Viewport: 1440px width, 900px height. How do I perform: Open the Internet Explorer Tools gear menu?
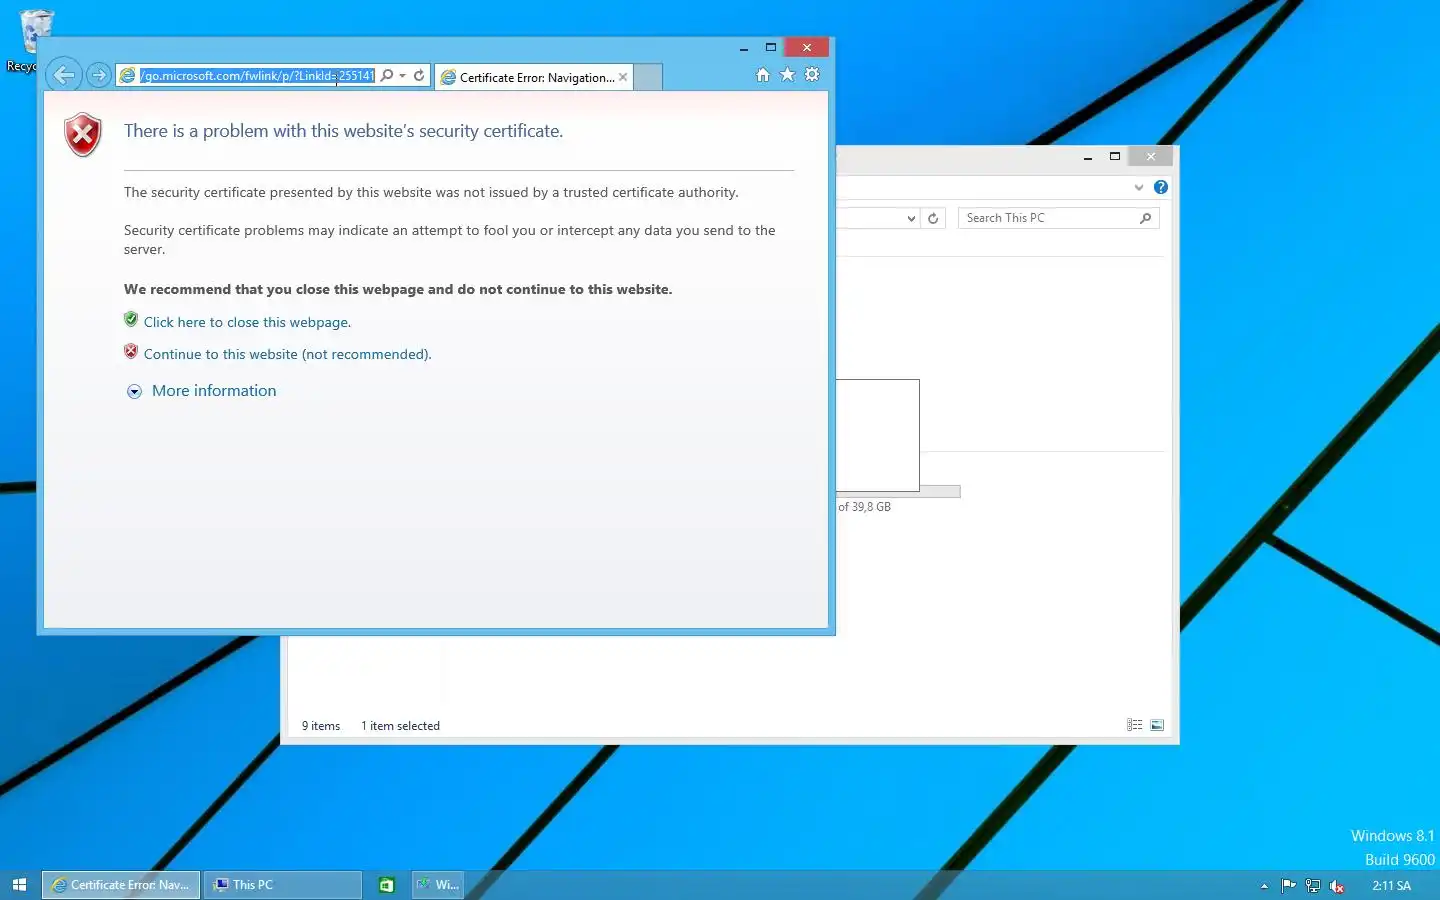click(x=812, y=75)
